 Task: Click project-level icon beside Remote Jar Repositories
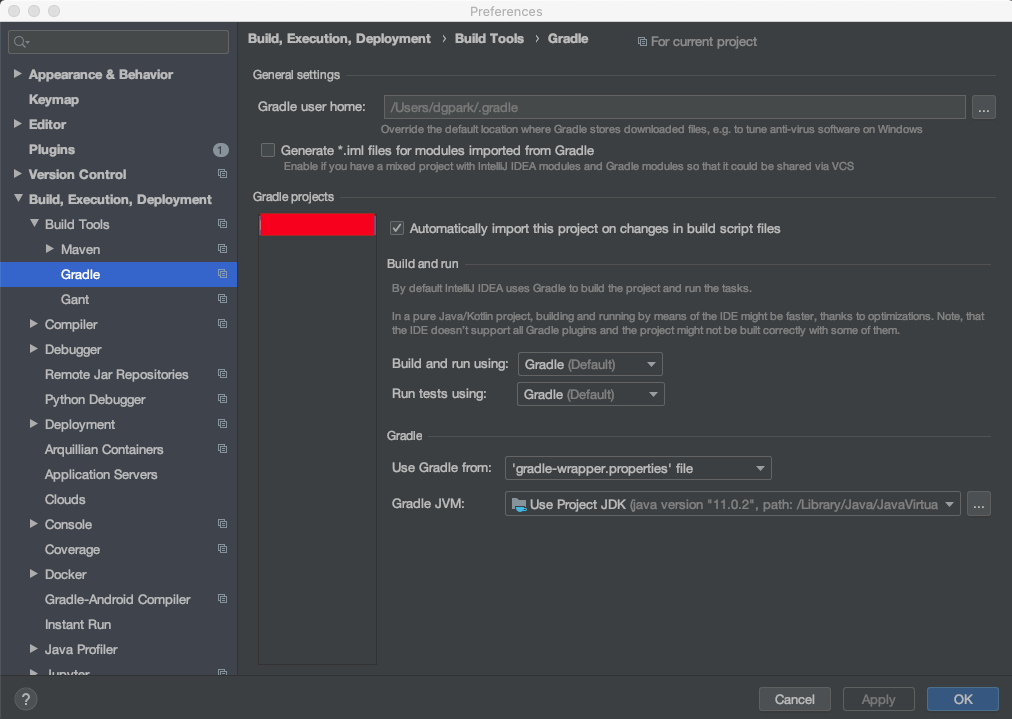223,374
